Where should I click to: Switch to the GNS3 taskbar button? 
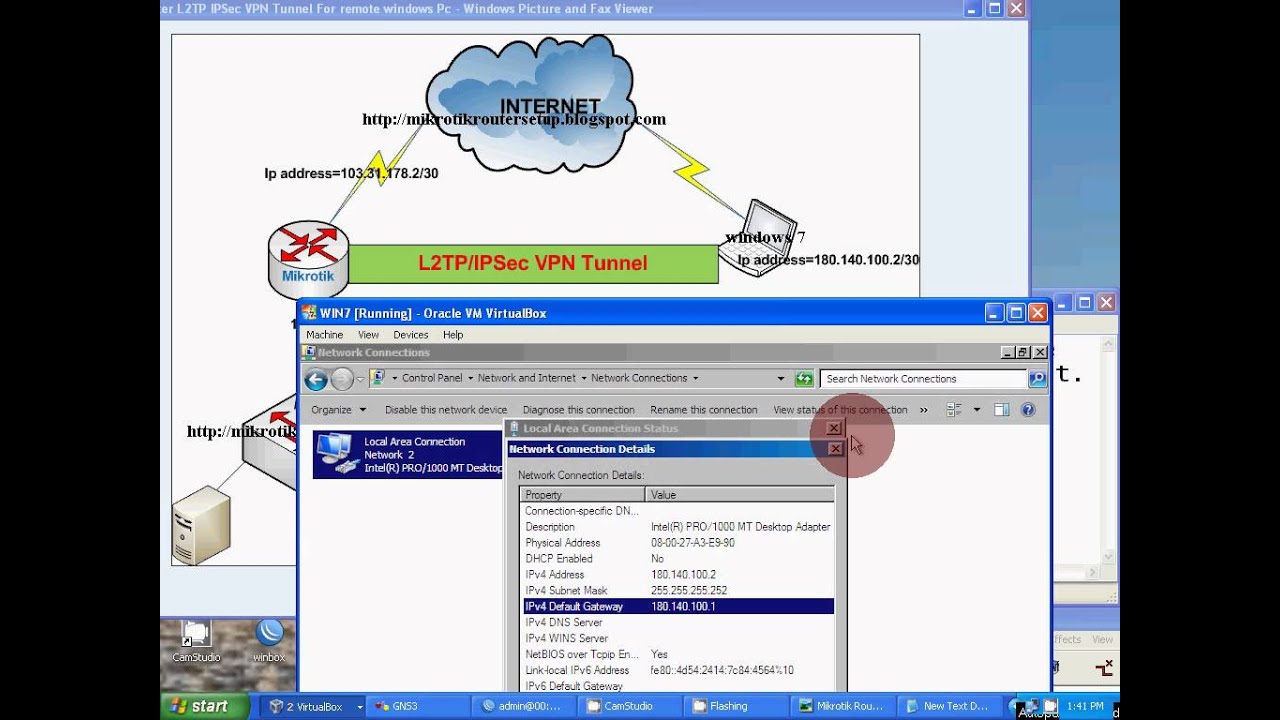[416, 706]
